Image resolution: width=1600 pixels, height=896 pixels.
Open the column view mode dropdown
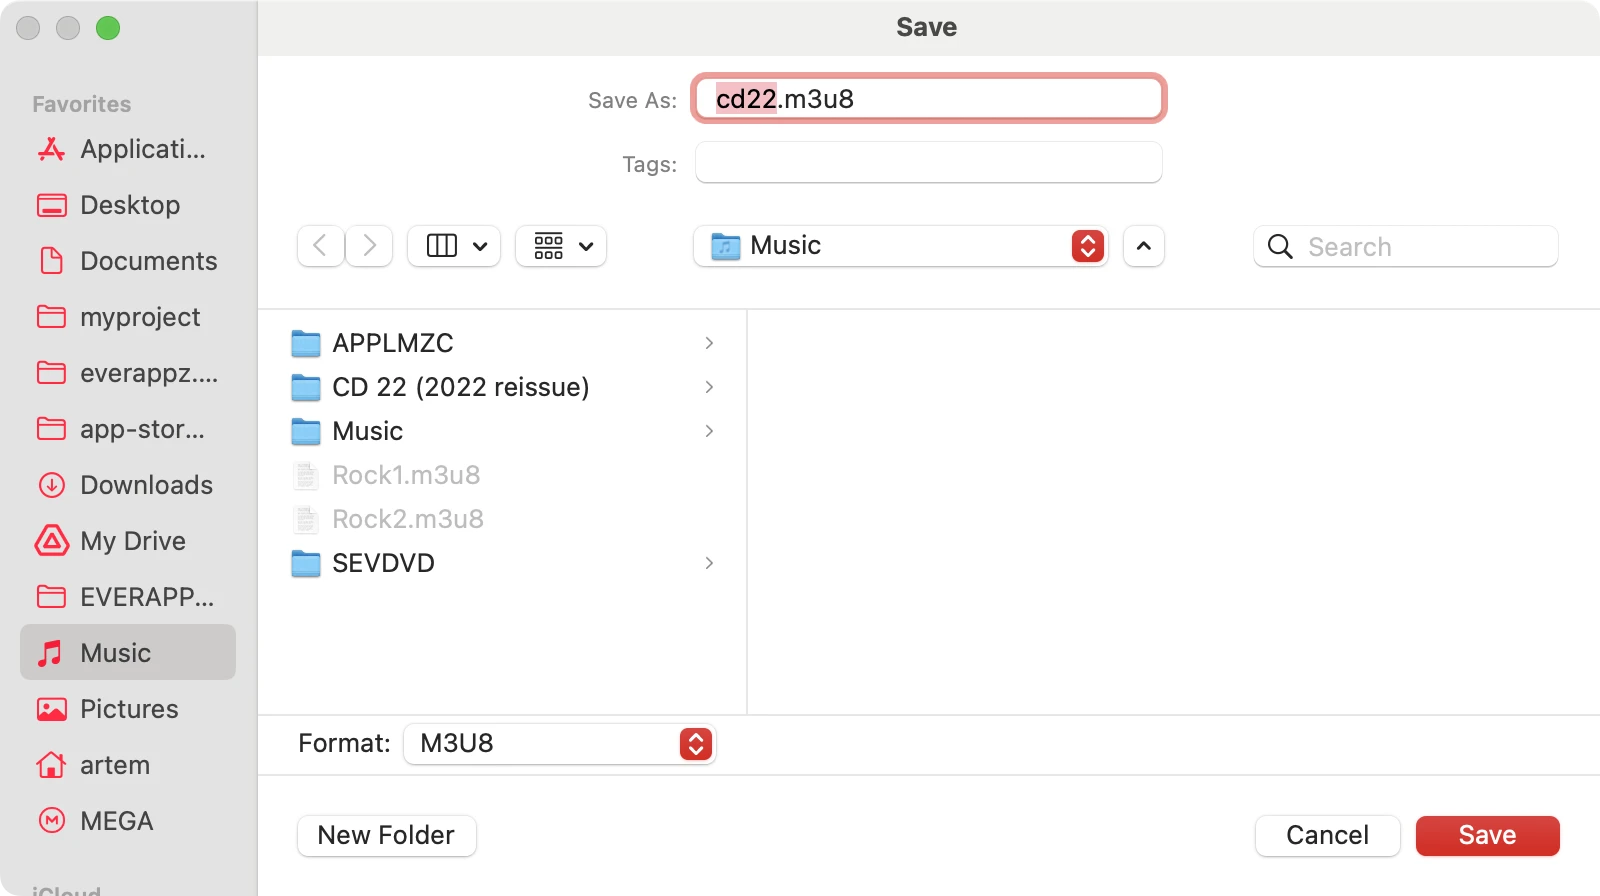click(x=455, y=246)
